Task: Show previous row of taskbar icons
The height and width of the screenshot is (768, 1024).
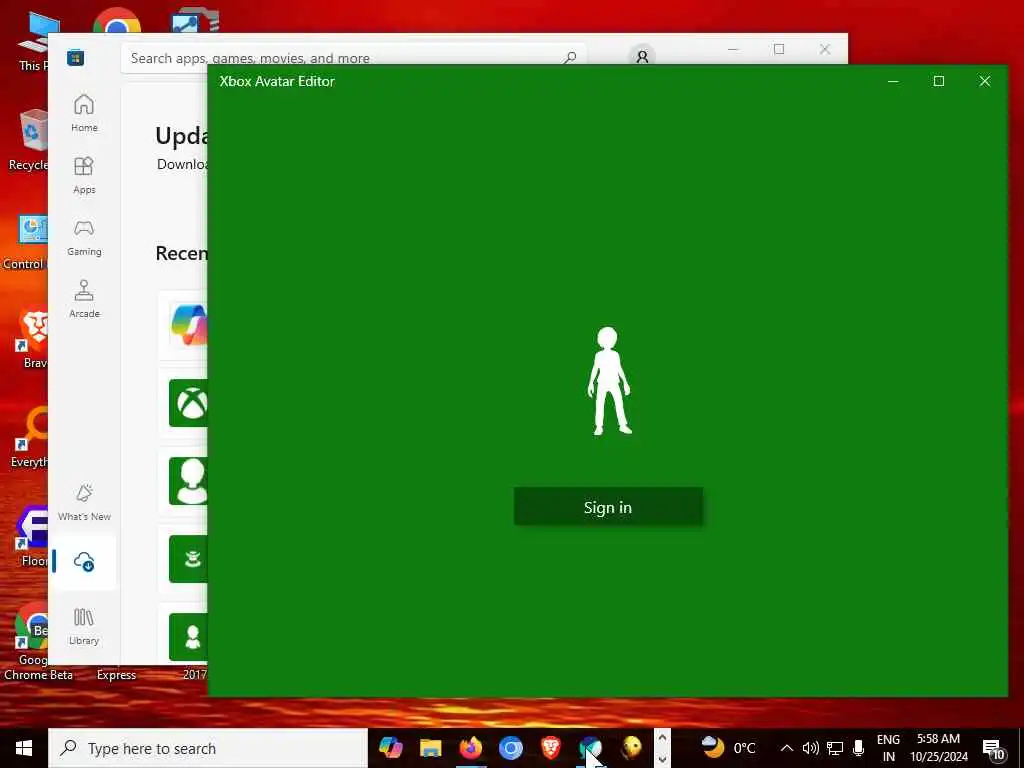Action: (662, 738)
